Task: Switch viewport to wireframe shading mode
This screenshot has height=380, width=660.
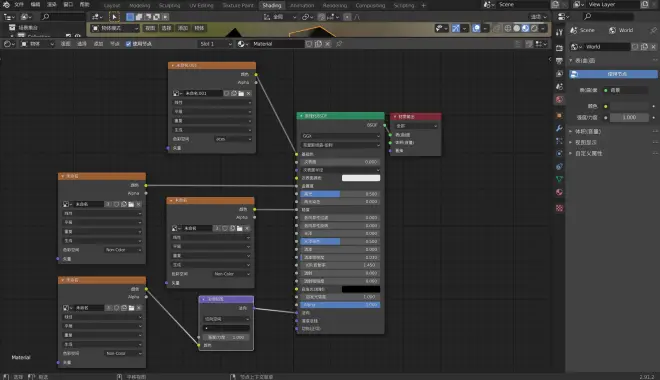Action: pos(508,28)
